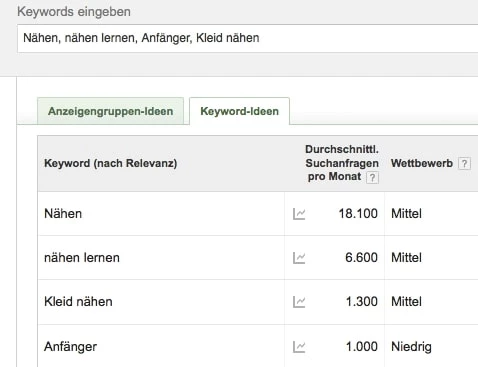478x367 pixels.
Task: Click the Mittel competition value for Nähen
Action: [406, 214]
